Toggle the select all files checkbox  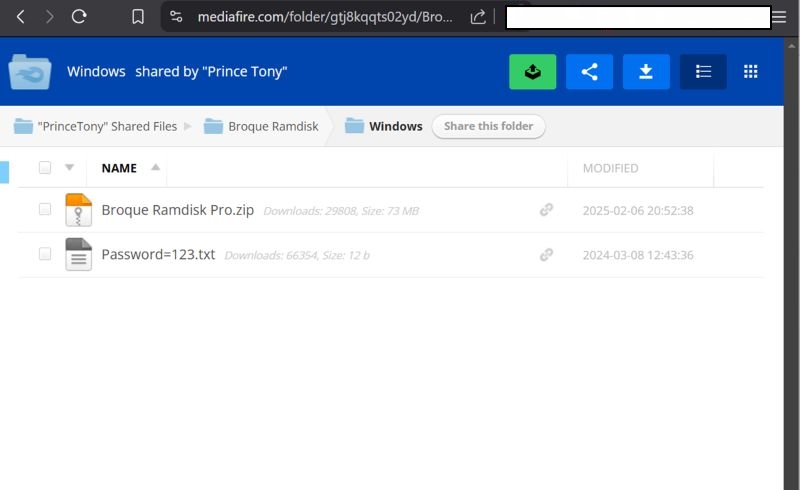click(45, 168)
